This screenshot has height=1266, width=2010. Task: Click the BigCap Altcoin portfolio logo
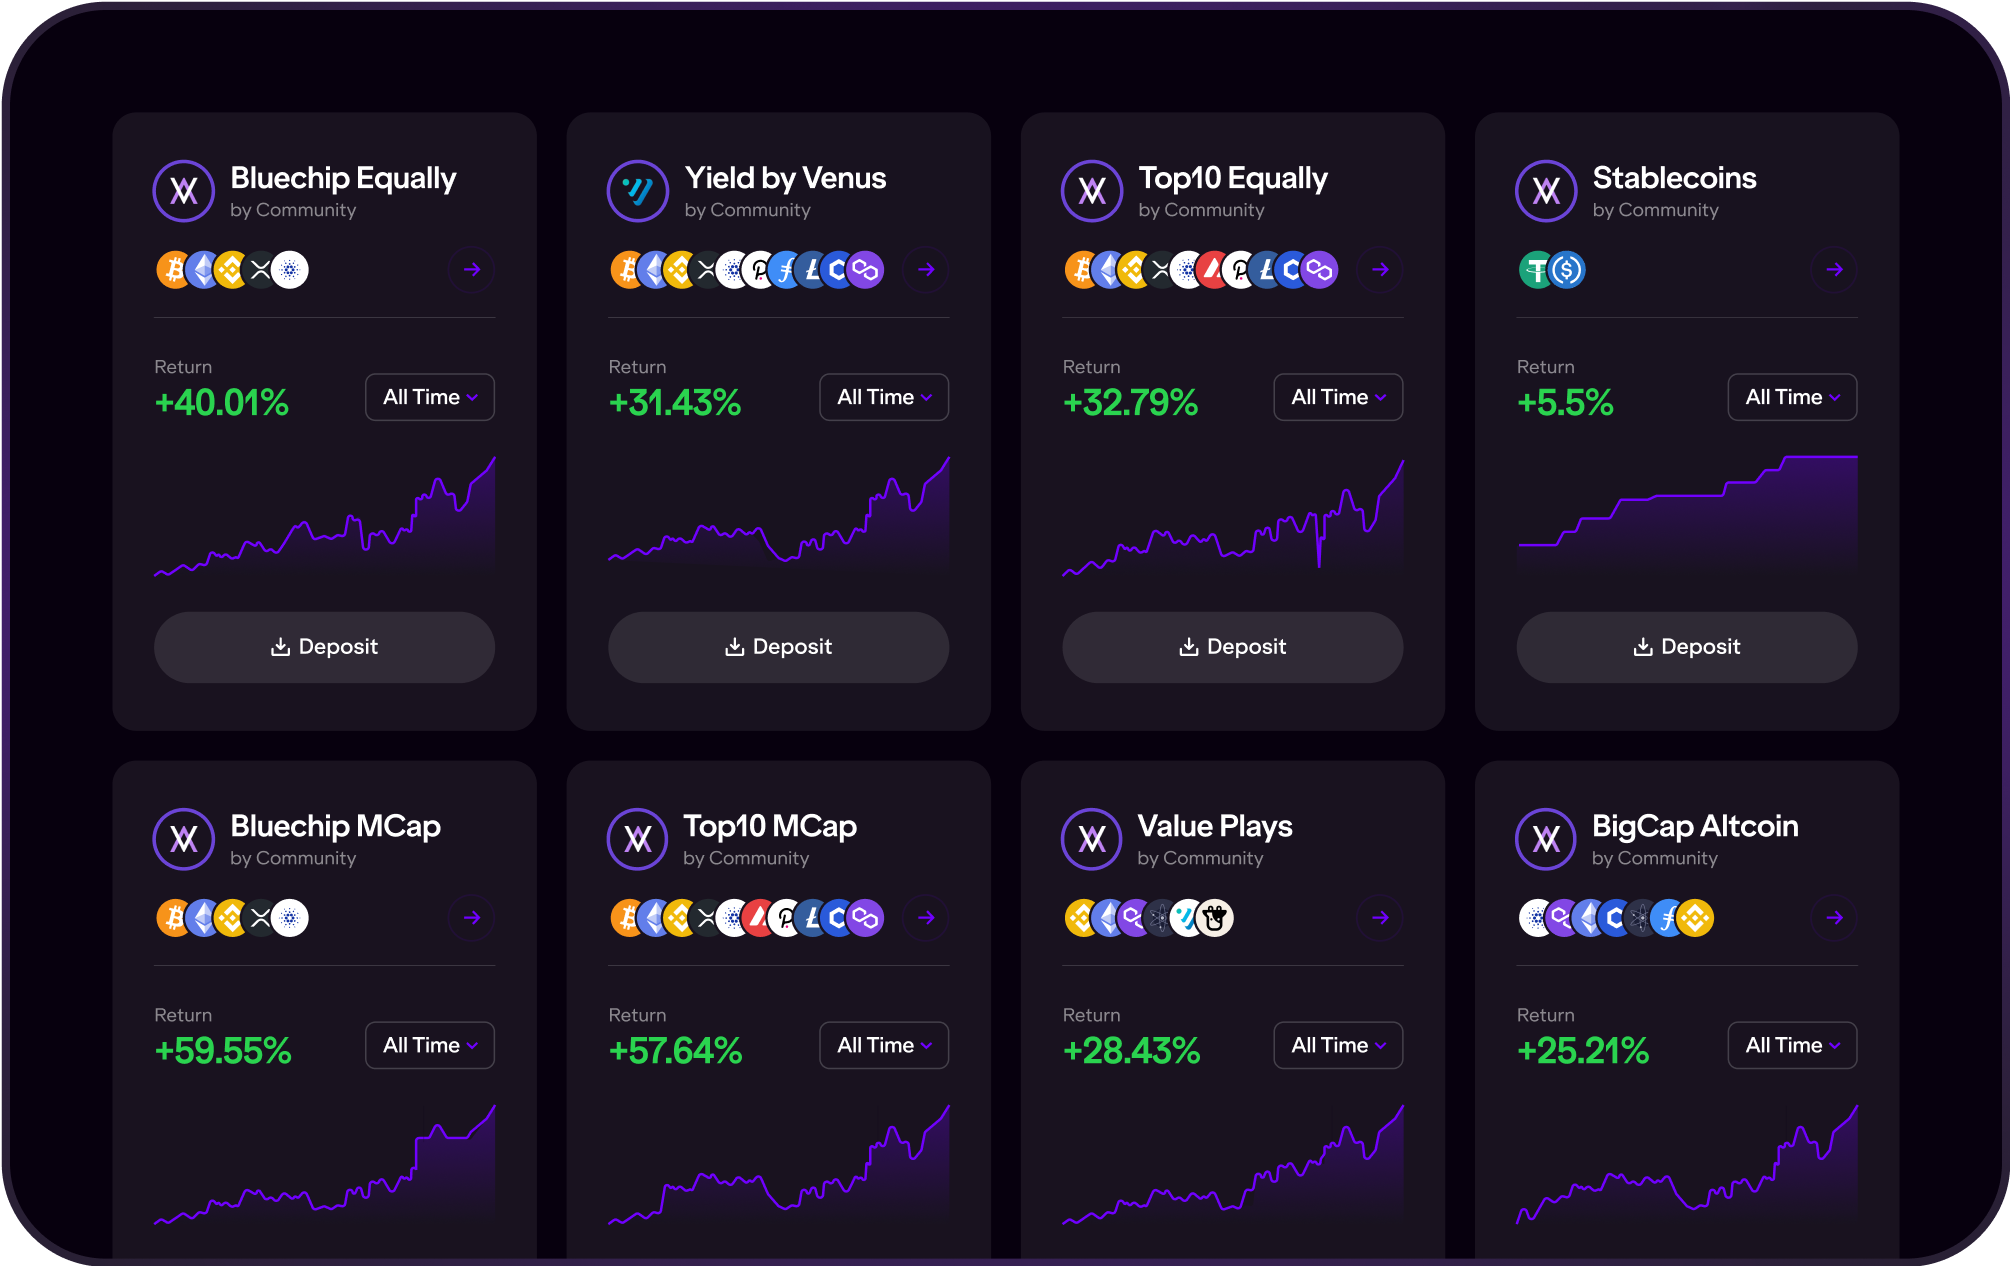1546,839
